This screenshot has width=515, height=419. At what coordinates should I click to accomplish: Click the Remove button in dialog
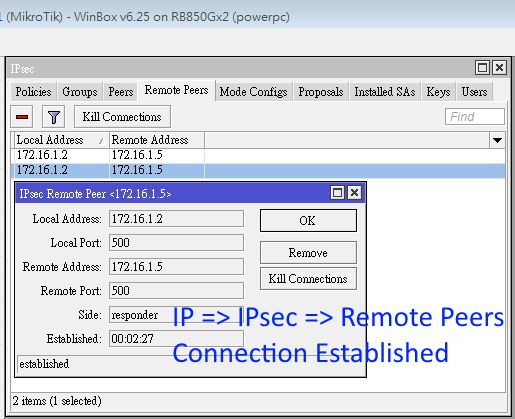tap(308, 253)
